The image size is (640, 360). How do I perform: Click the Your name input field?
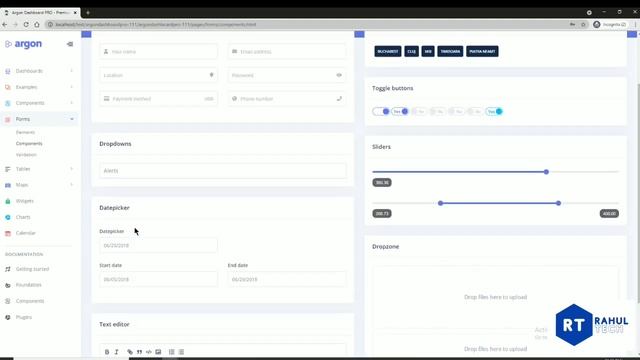pos(158,51)
